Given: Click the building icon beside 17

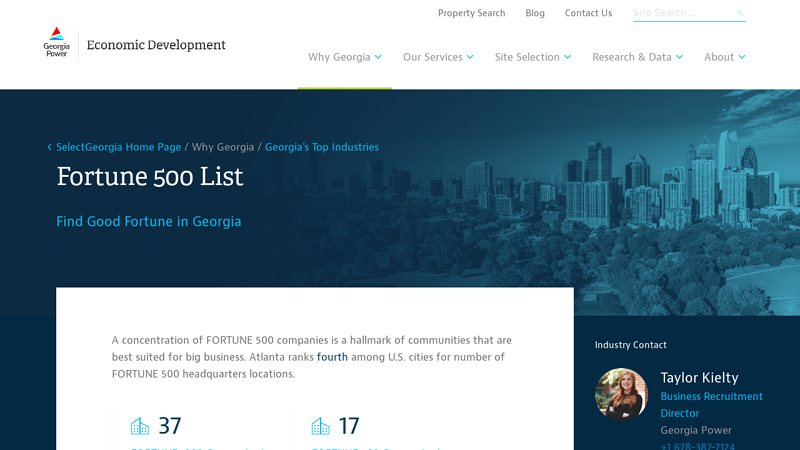Looking at the screenshot, I should click(320, 426).
